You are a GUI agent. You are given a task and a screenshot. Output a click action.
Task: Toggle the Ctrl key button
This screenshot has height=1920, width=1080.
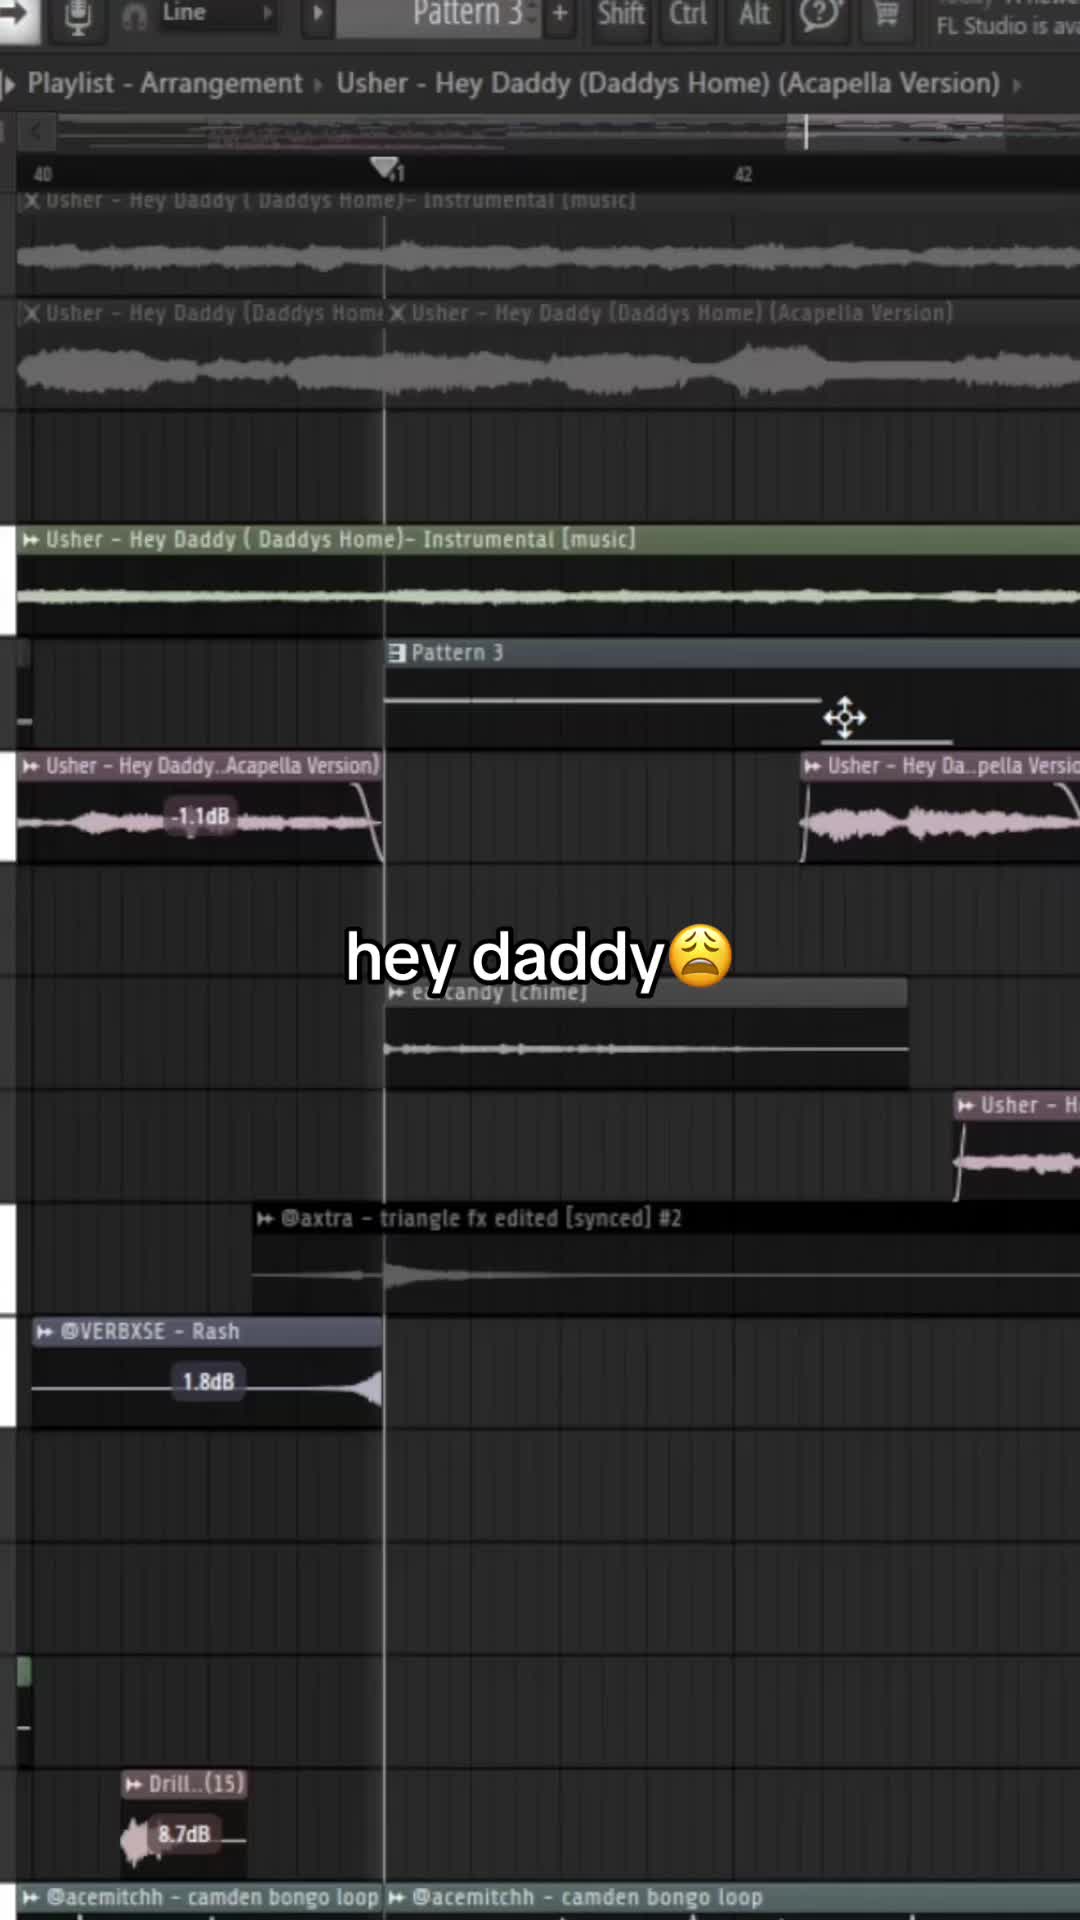click(x=688, y=16)
